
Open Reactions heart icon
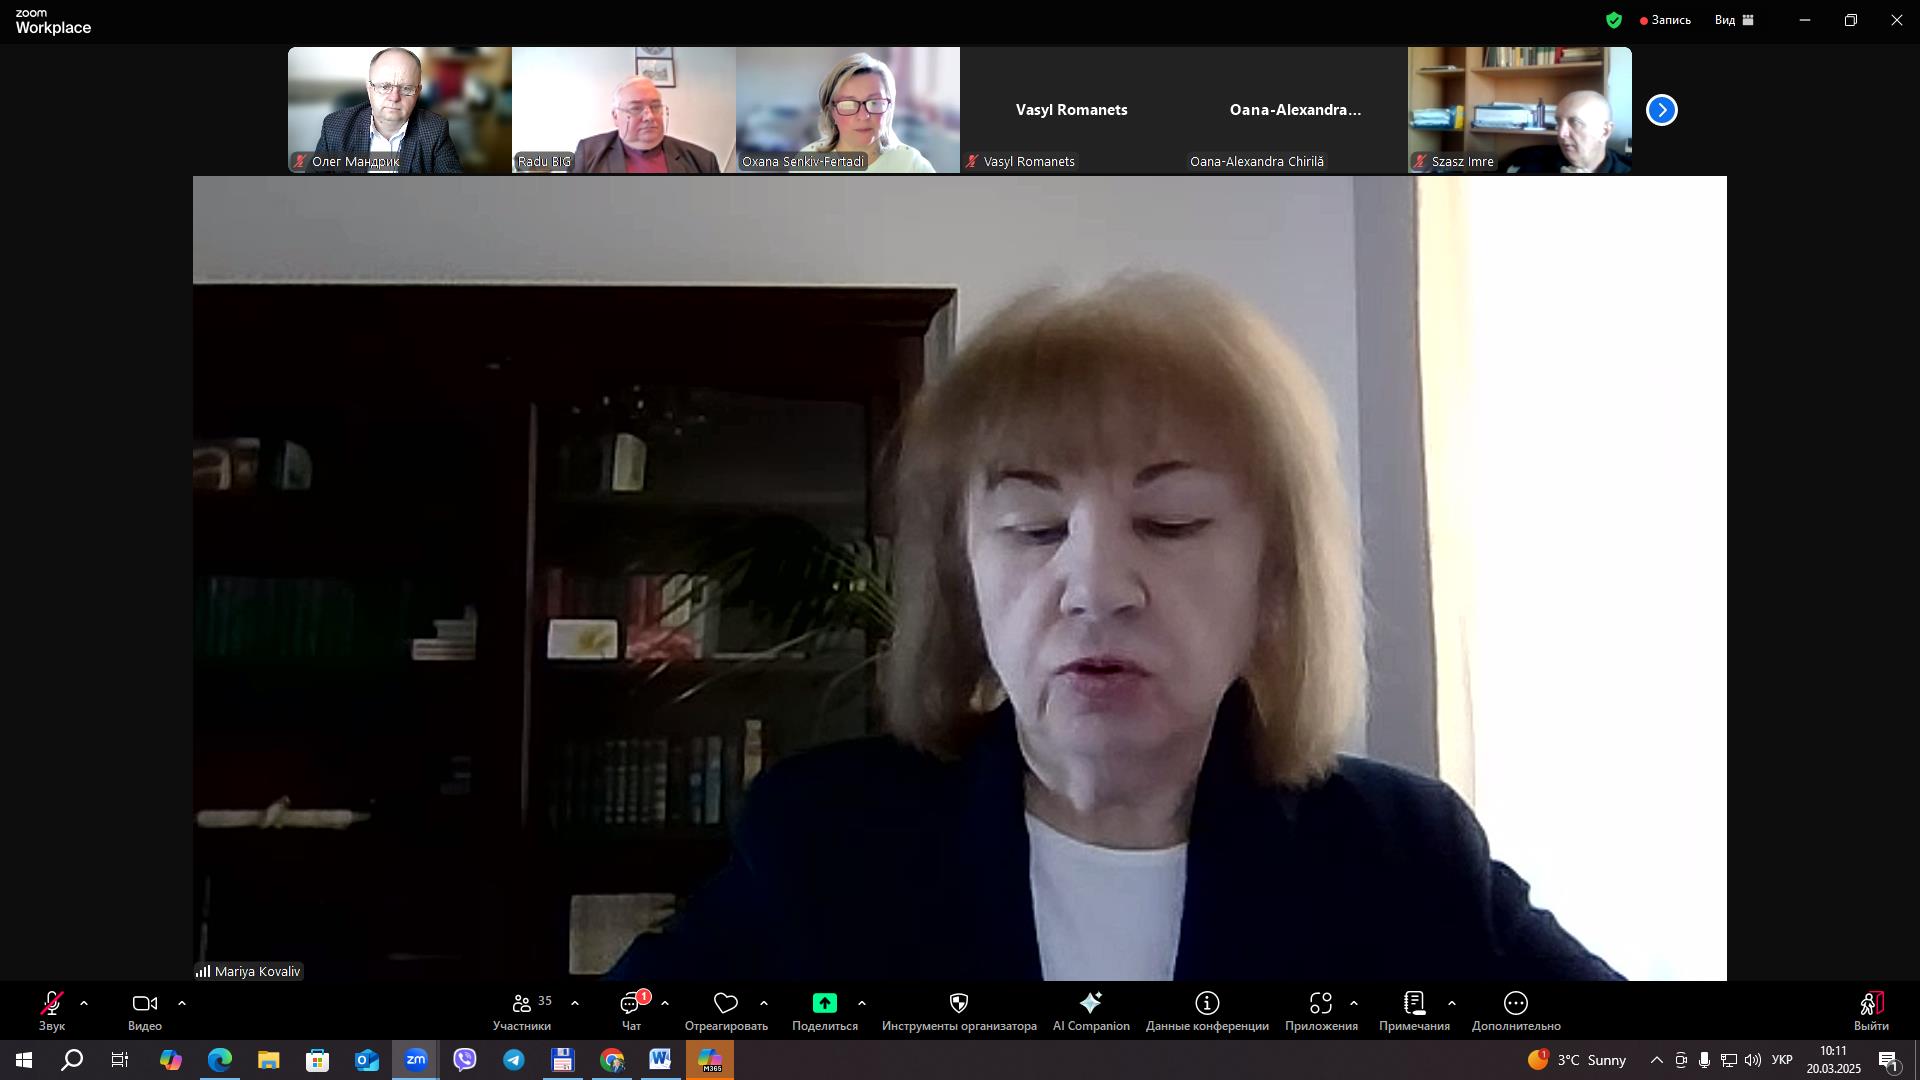coord(725,1003)
